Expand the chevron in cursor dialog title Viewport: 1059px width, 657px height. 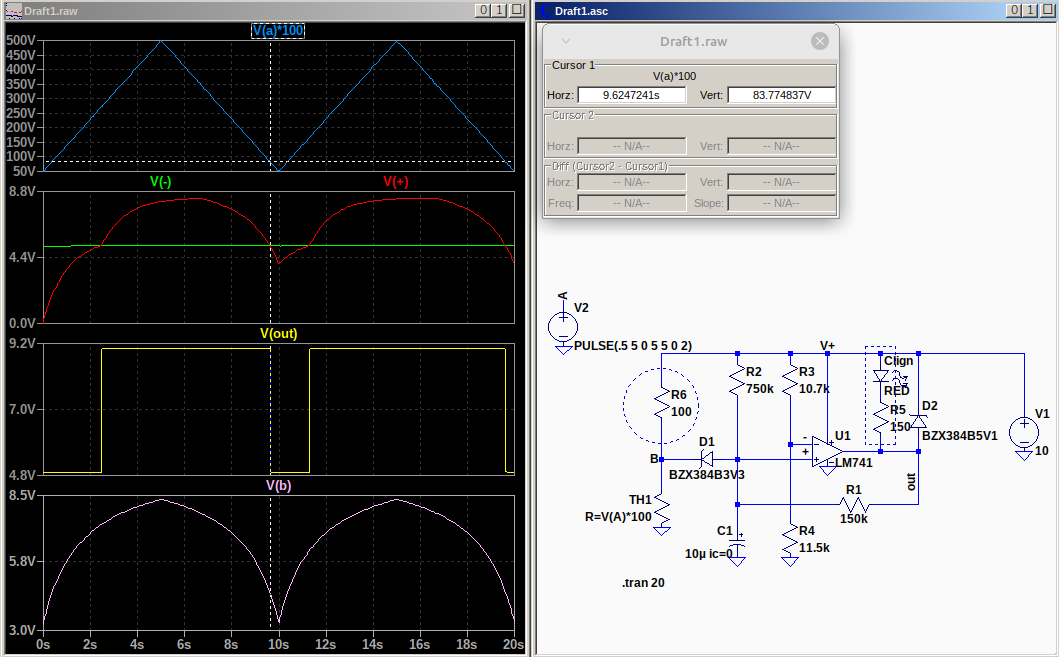tap(565, 41)
